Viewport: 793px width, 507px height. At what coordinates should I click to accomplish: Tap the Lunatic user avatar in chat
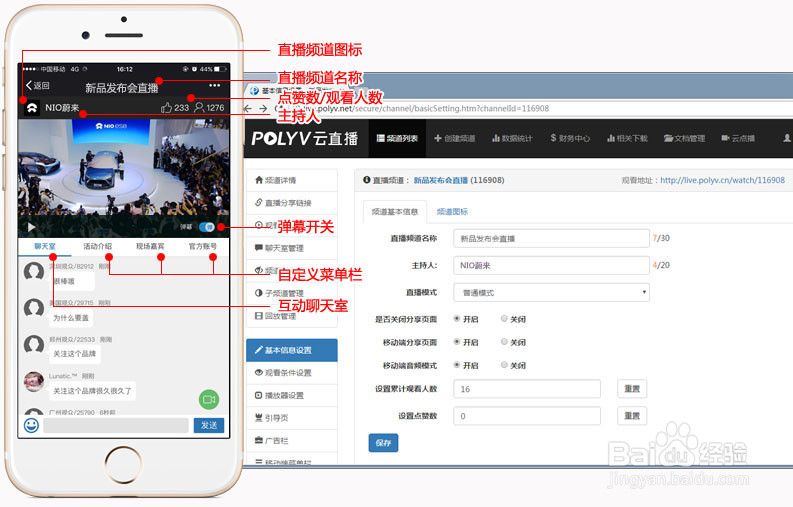(34, 382)
